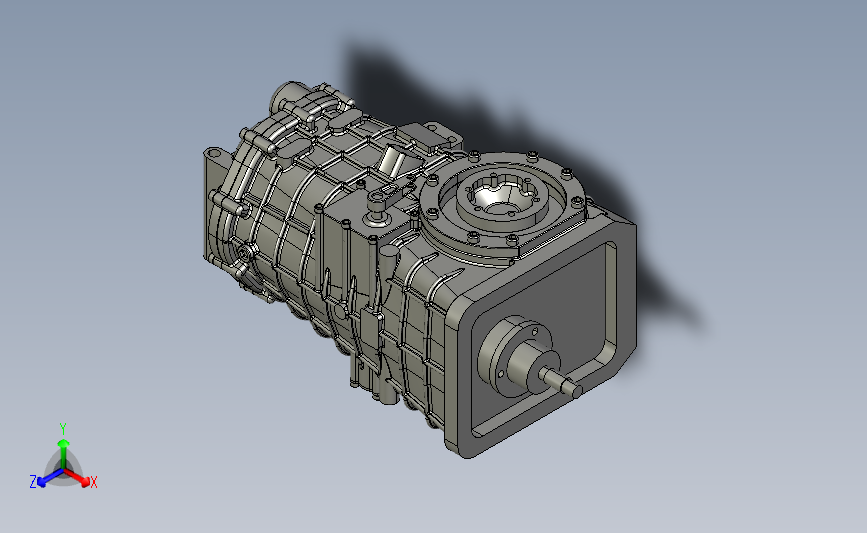
Task: Click the blue Z axis arrow of the triad
Action: 50,478
